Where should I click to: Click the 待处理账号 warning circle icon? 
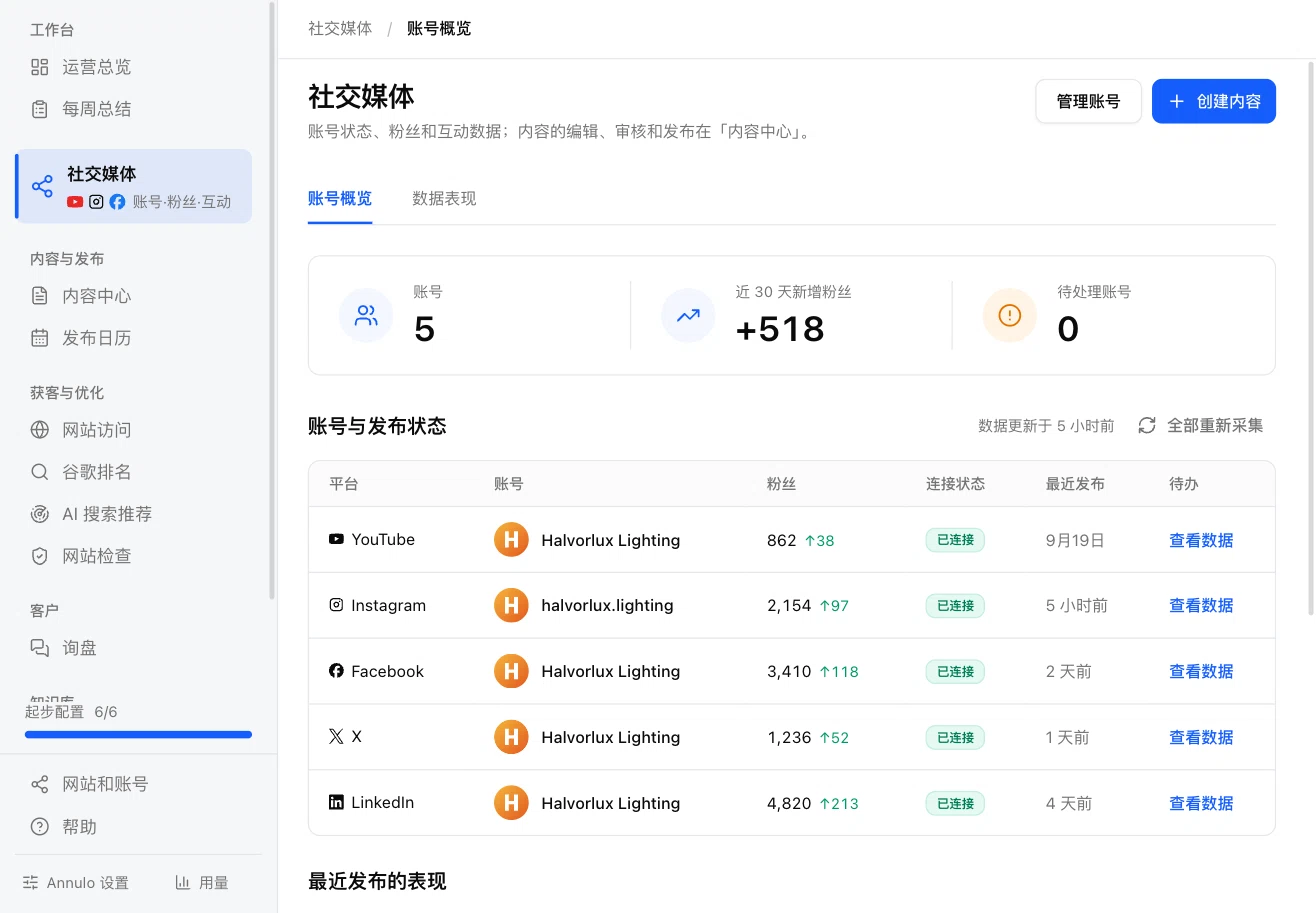1010,316
